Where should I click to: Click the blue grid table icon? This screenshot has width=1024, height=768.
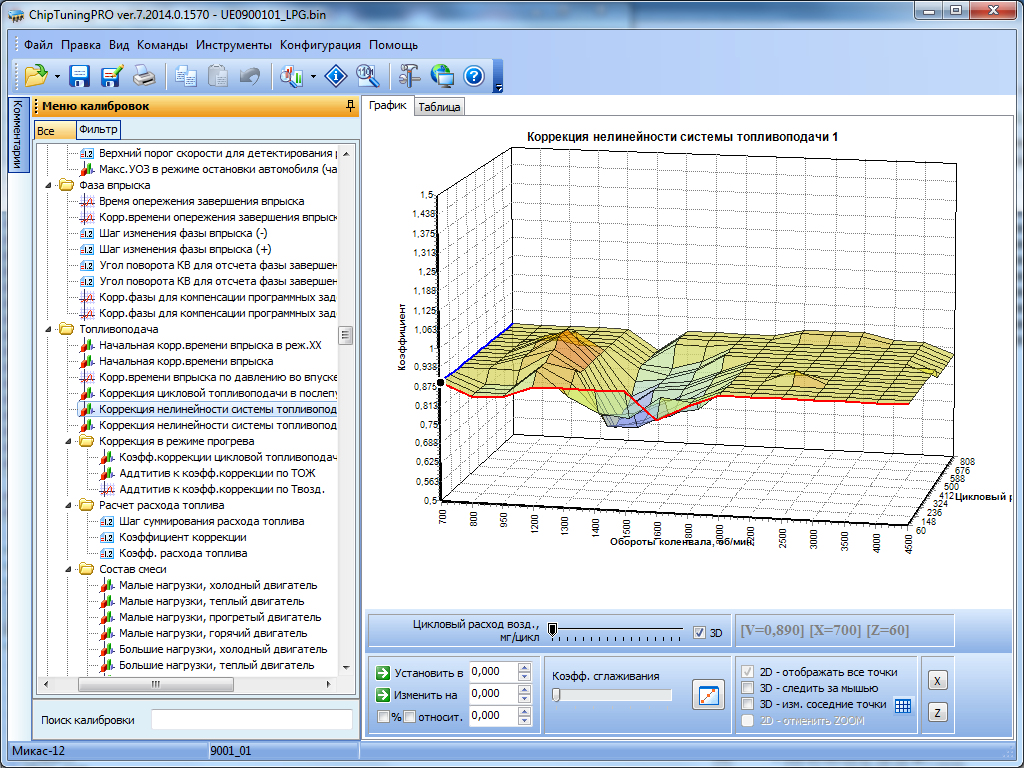tap(903, 705)
